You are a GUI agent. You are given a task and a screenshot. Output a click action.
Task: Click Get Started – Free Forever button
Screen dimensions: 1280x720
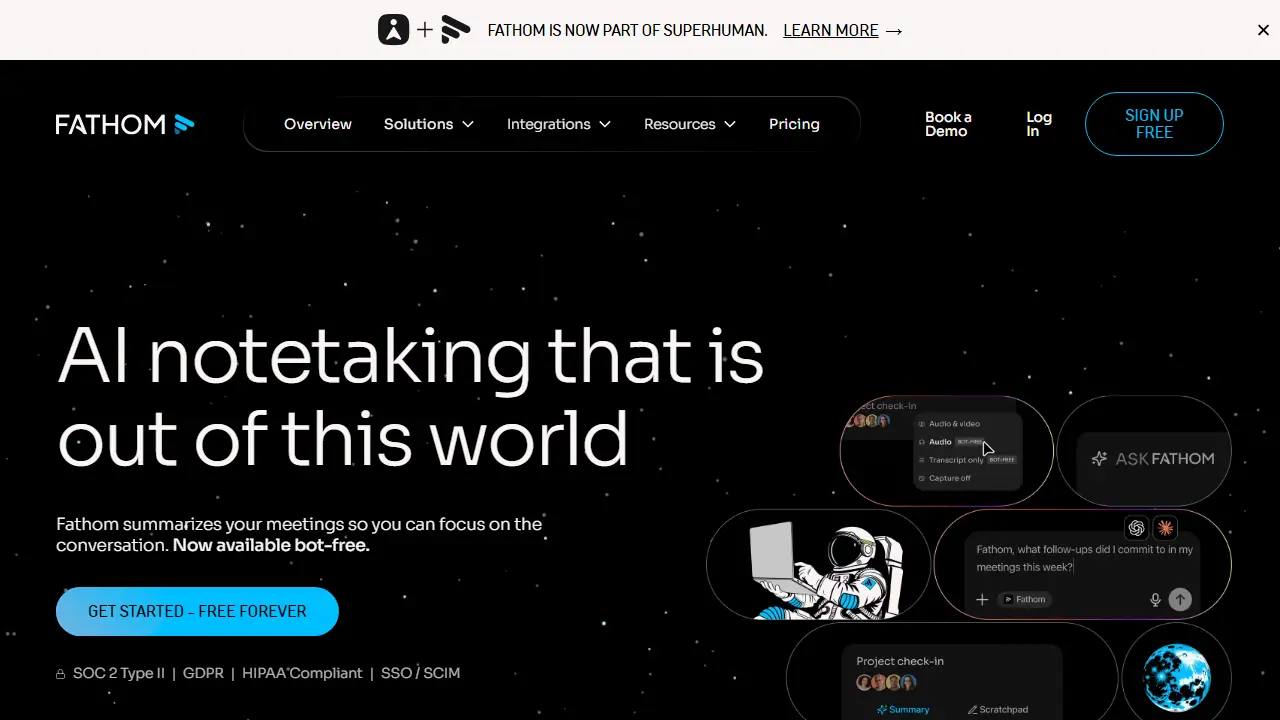pos(197,611)
